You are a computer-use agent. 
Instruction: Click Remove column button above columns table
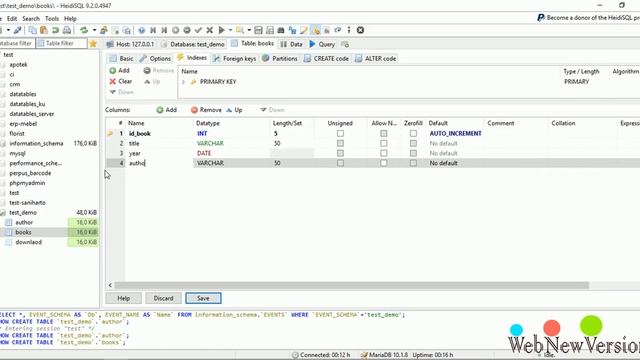click(x=206, y=110)
